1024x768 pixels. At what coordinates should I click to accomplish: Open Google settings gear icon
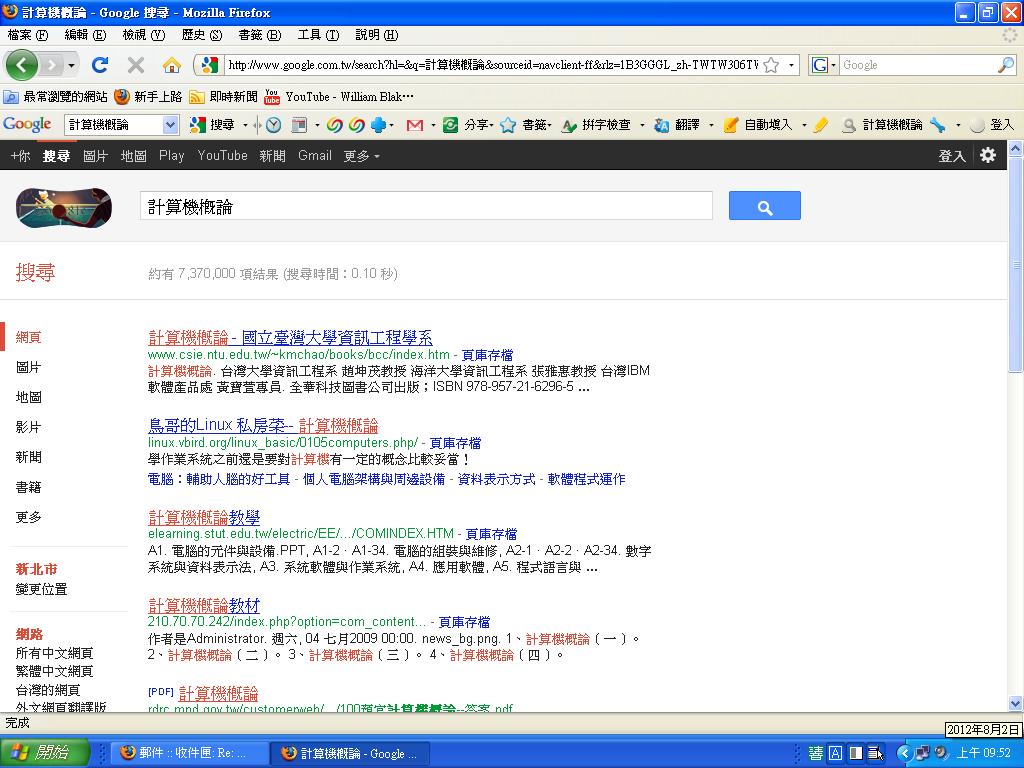click(988, 155)
